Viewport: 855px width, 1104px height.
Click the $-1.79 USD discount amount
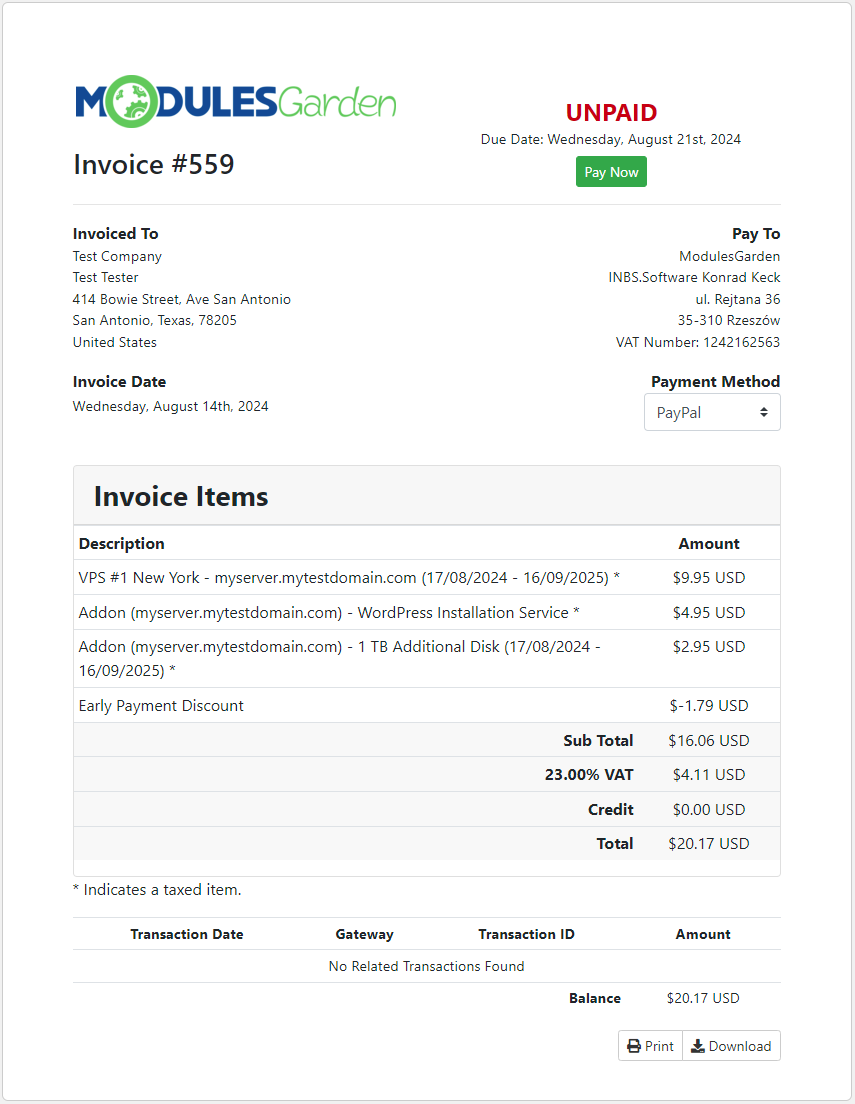[709, 705]
